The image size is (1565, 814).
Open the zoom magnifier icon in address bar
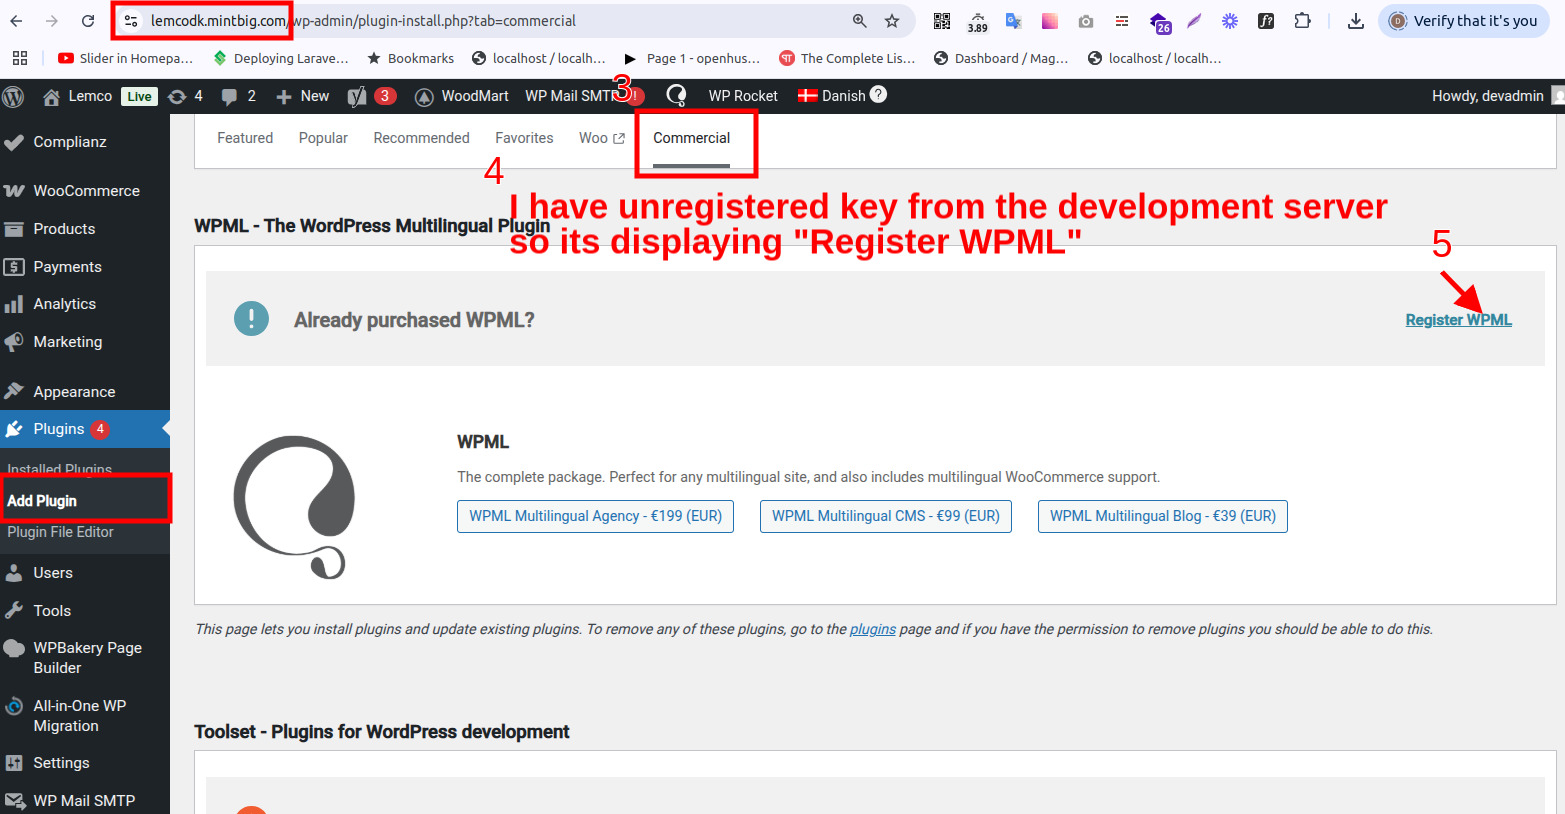pyautogui.click(x=860, y=21)
